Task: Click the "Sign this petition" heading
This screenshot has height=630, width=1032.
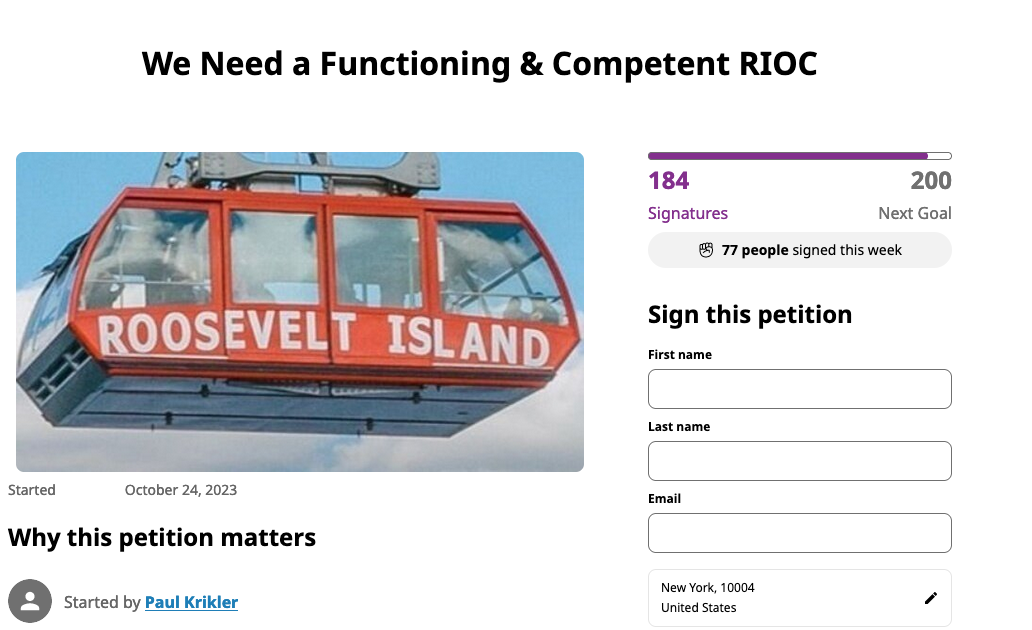Action: [750, 314]
